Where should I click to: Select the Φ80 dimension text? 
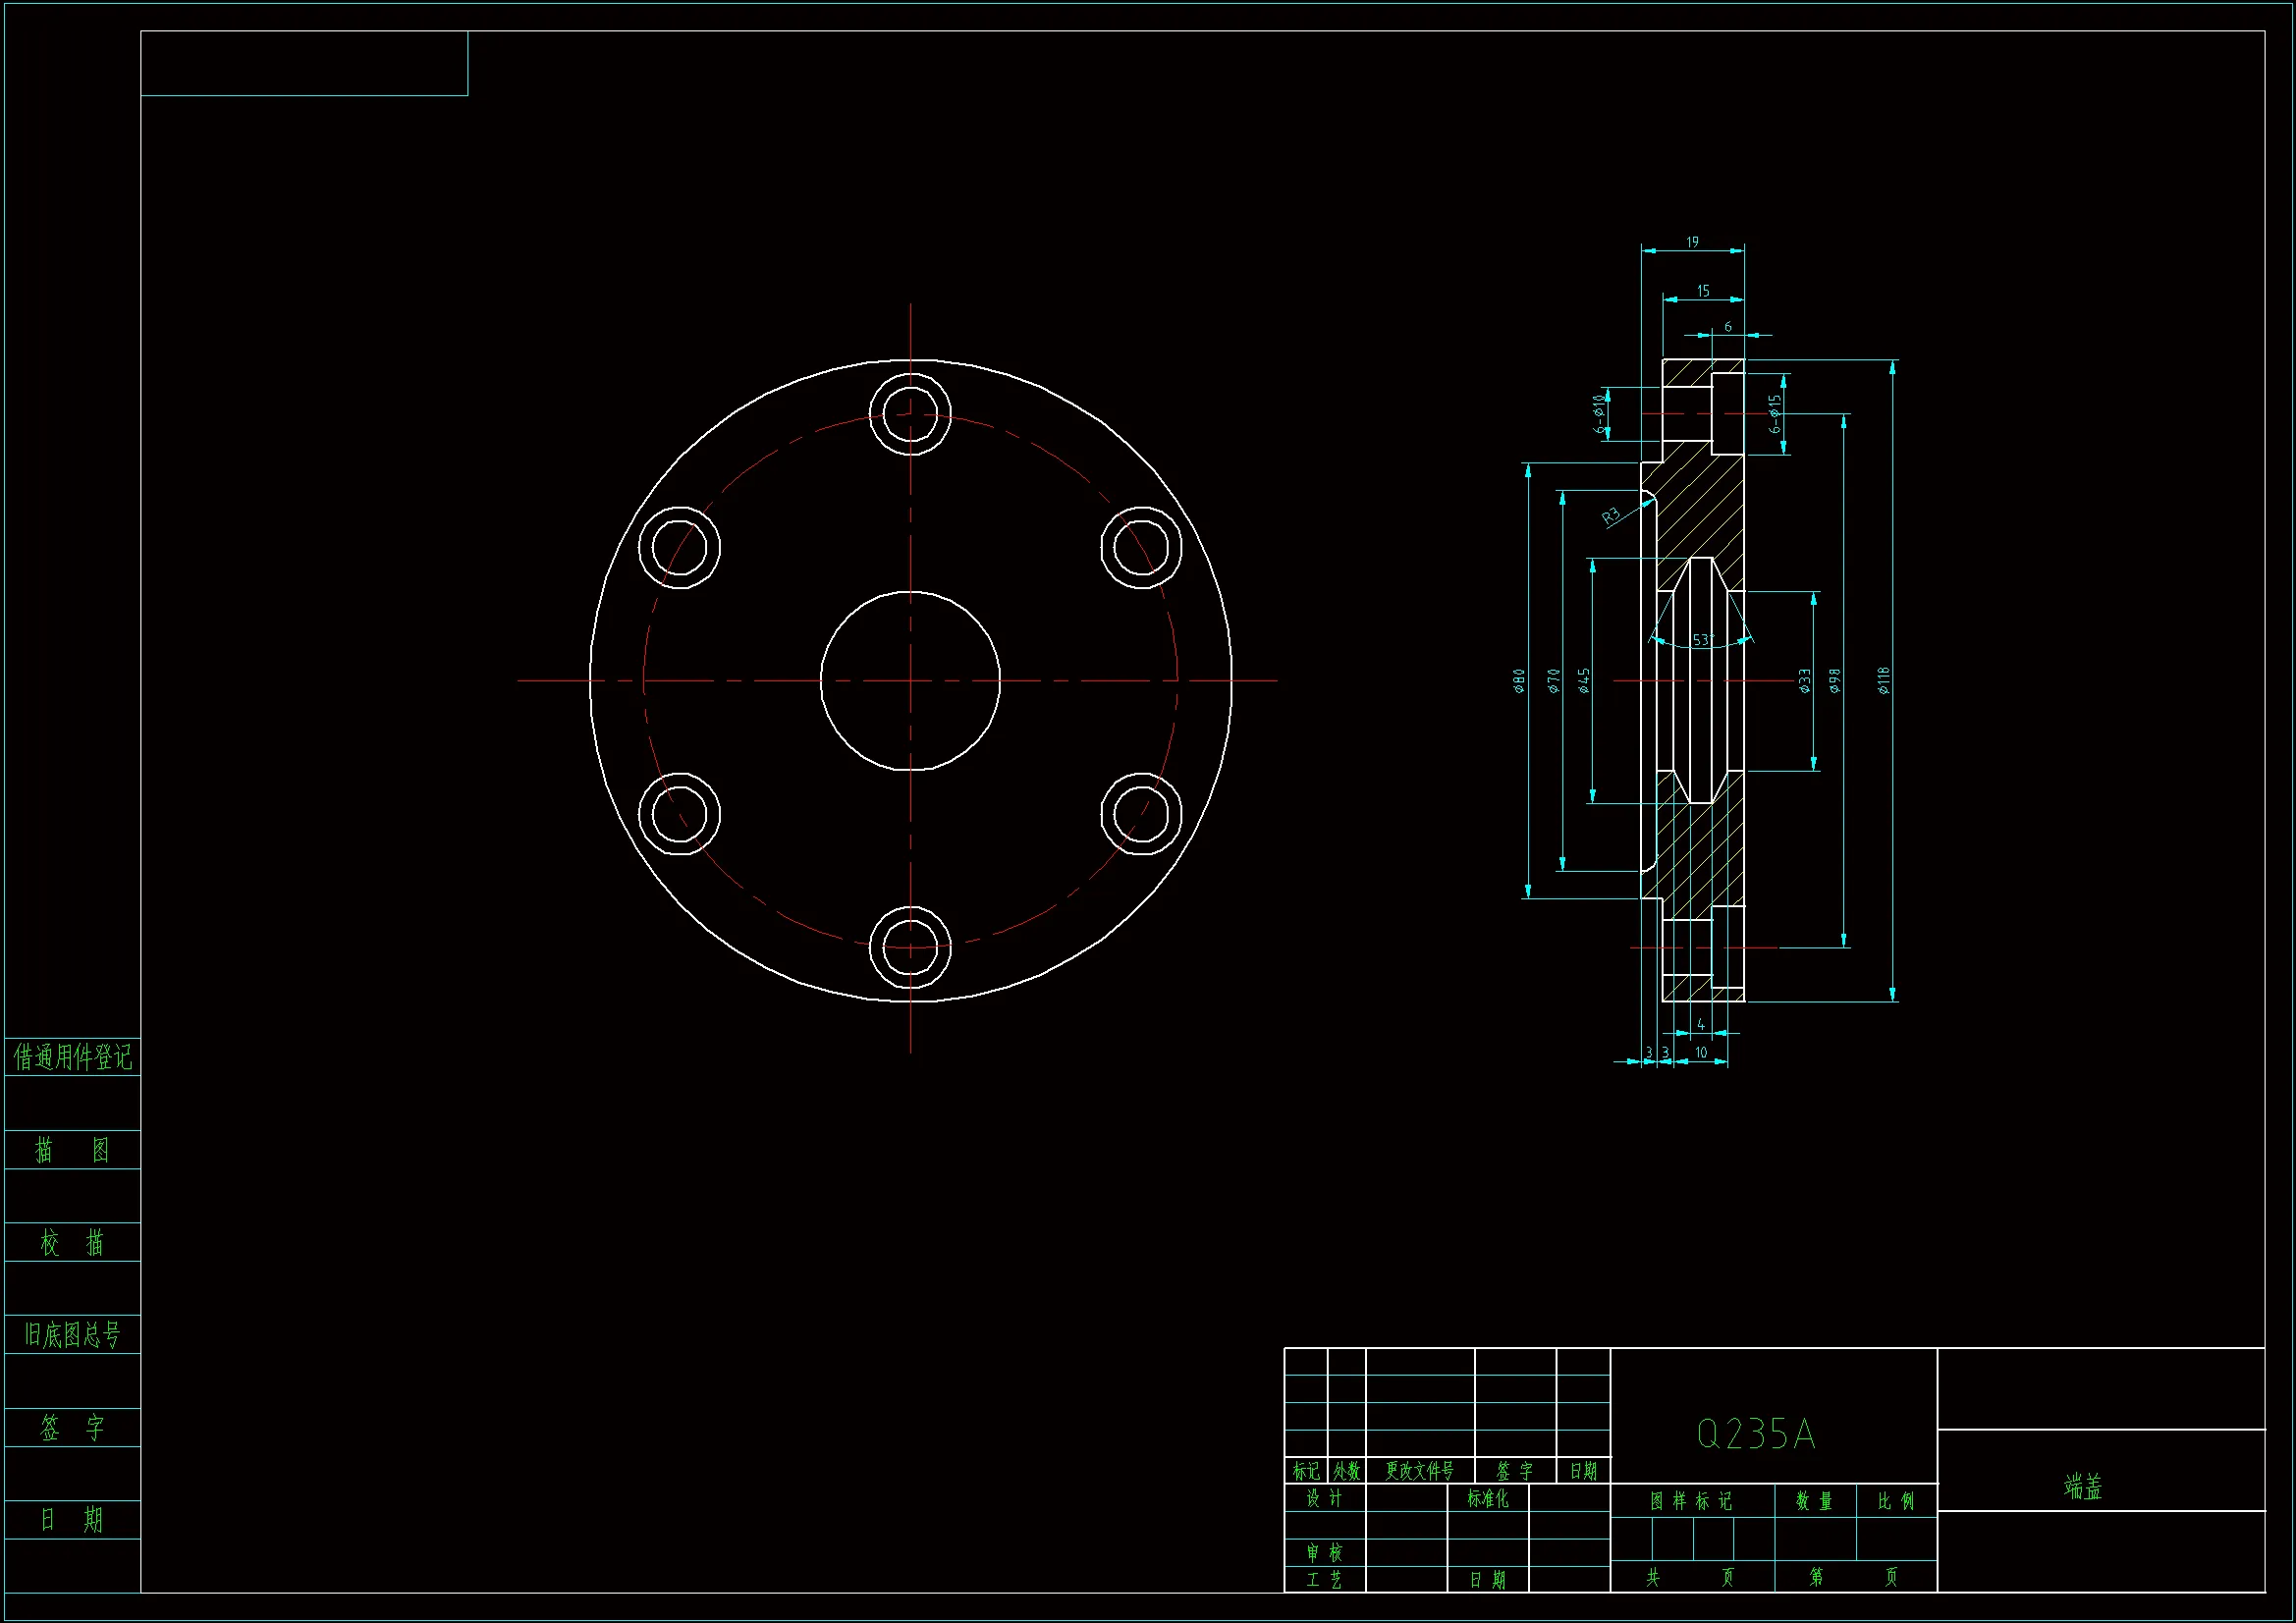pyautogui.click(x=1519, y=681)
